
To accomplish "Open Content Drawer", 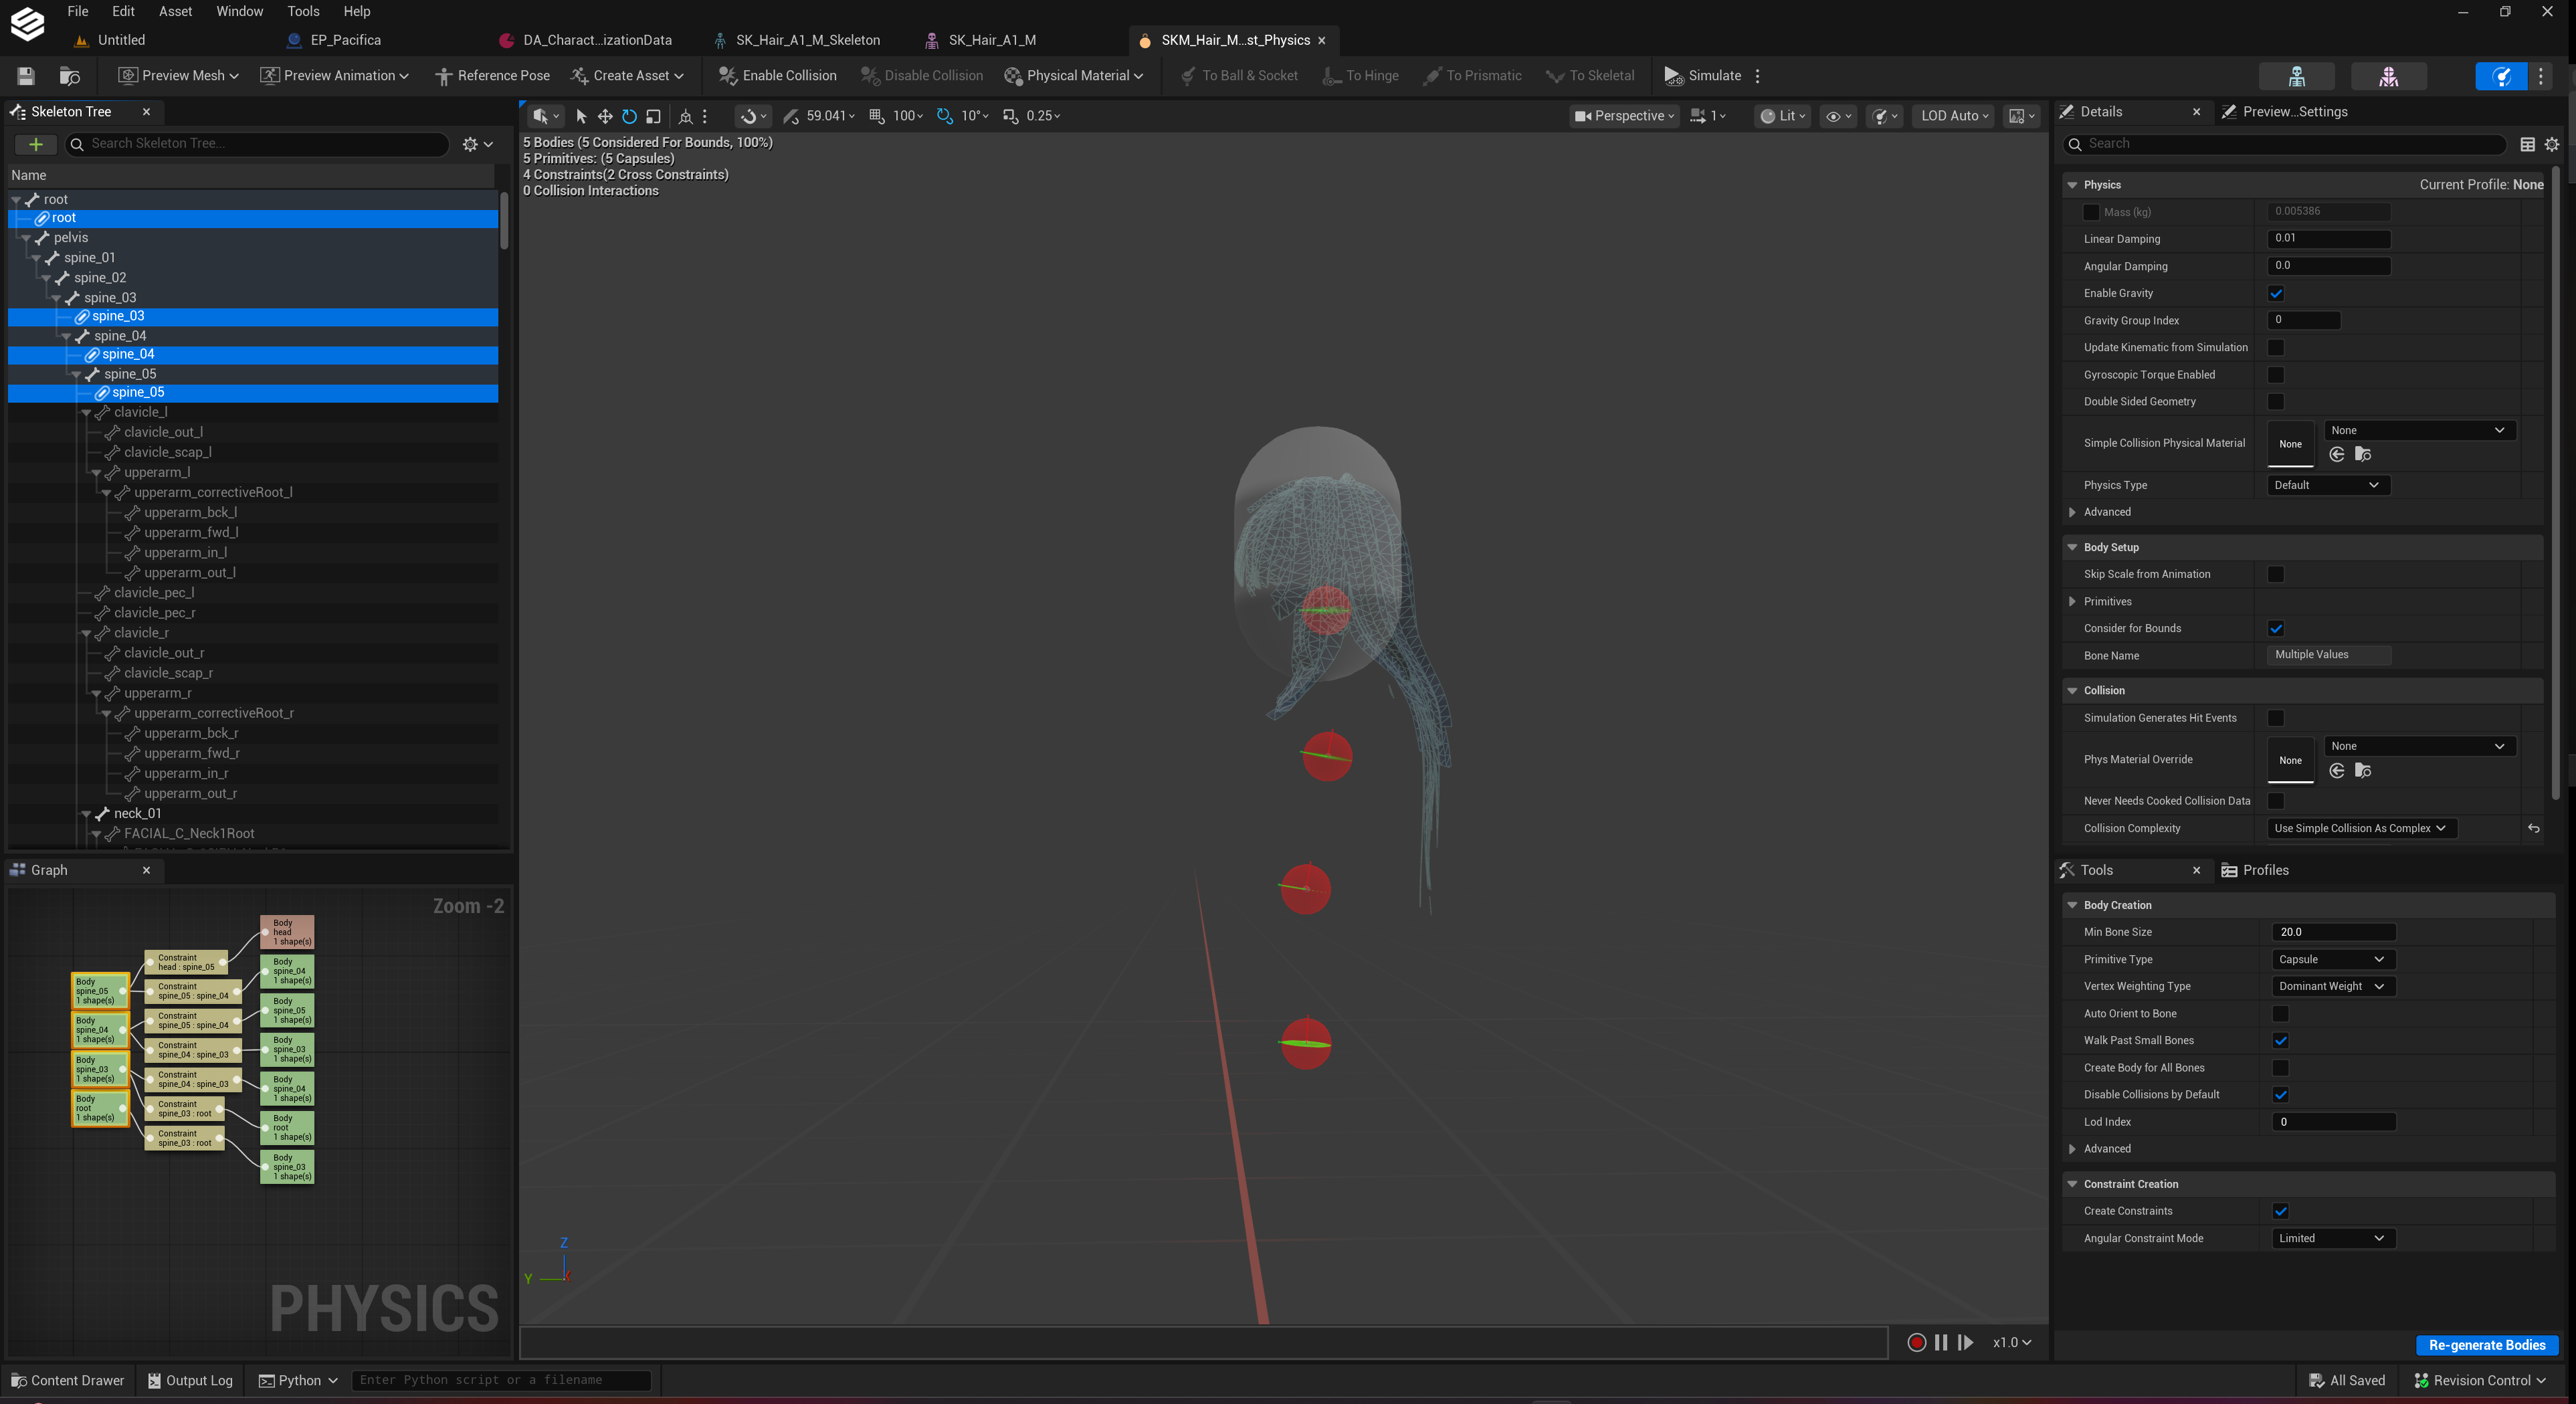I will pyautogui.click(x=67, y=1381).
